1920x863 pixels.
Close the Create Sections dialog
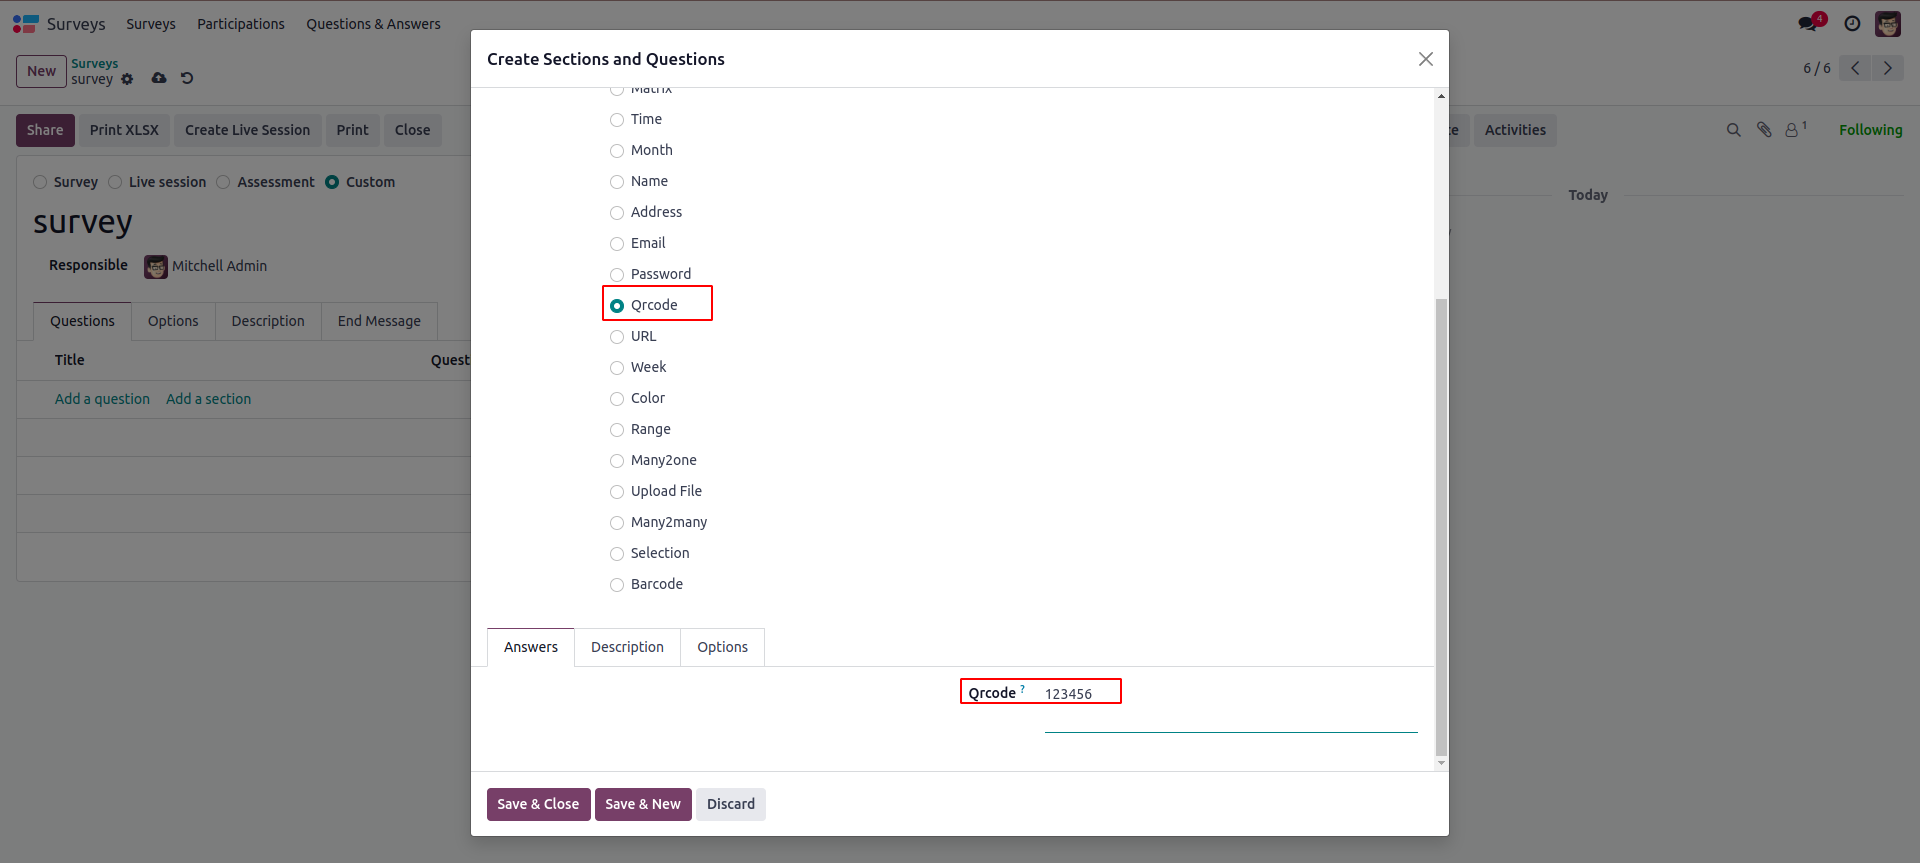click(1425, 59)
